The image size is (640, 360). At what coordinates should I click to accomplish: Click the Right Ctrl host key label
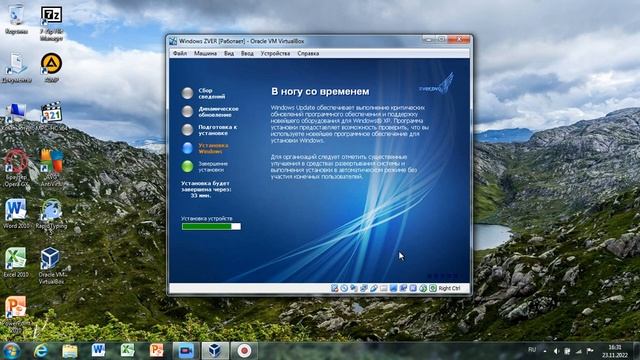pyautogui.click(x=449, y=288)
